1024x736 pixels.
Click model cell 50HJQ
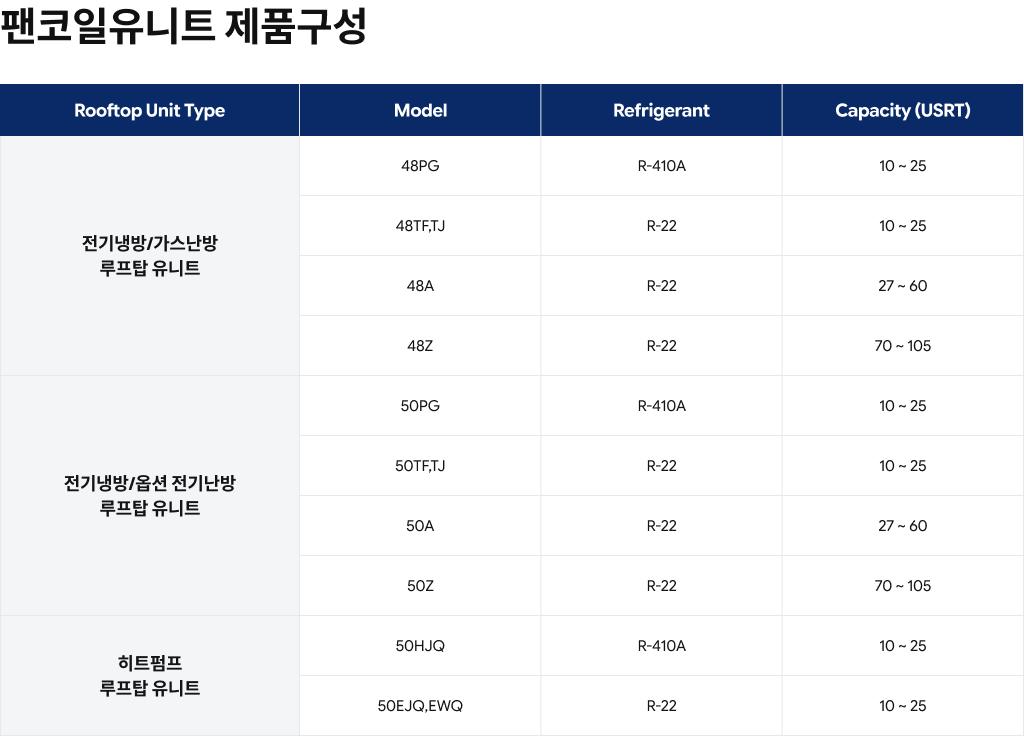point(420,647)
